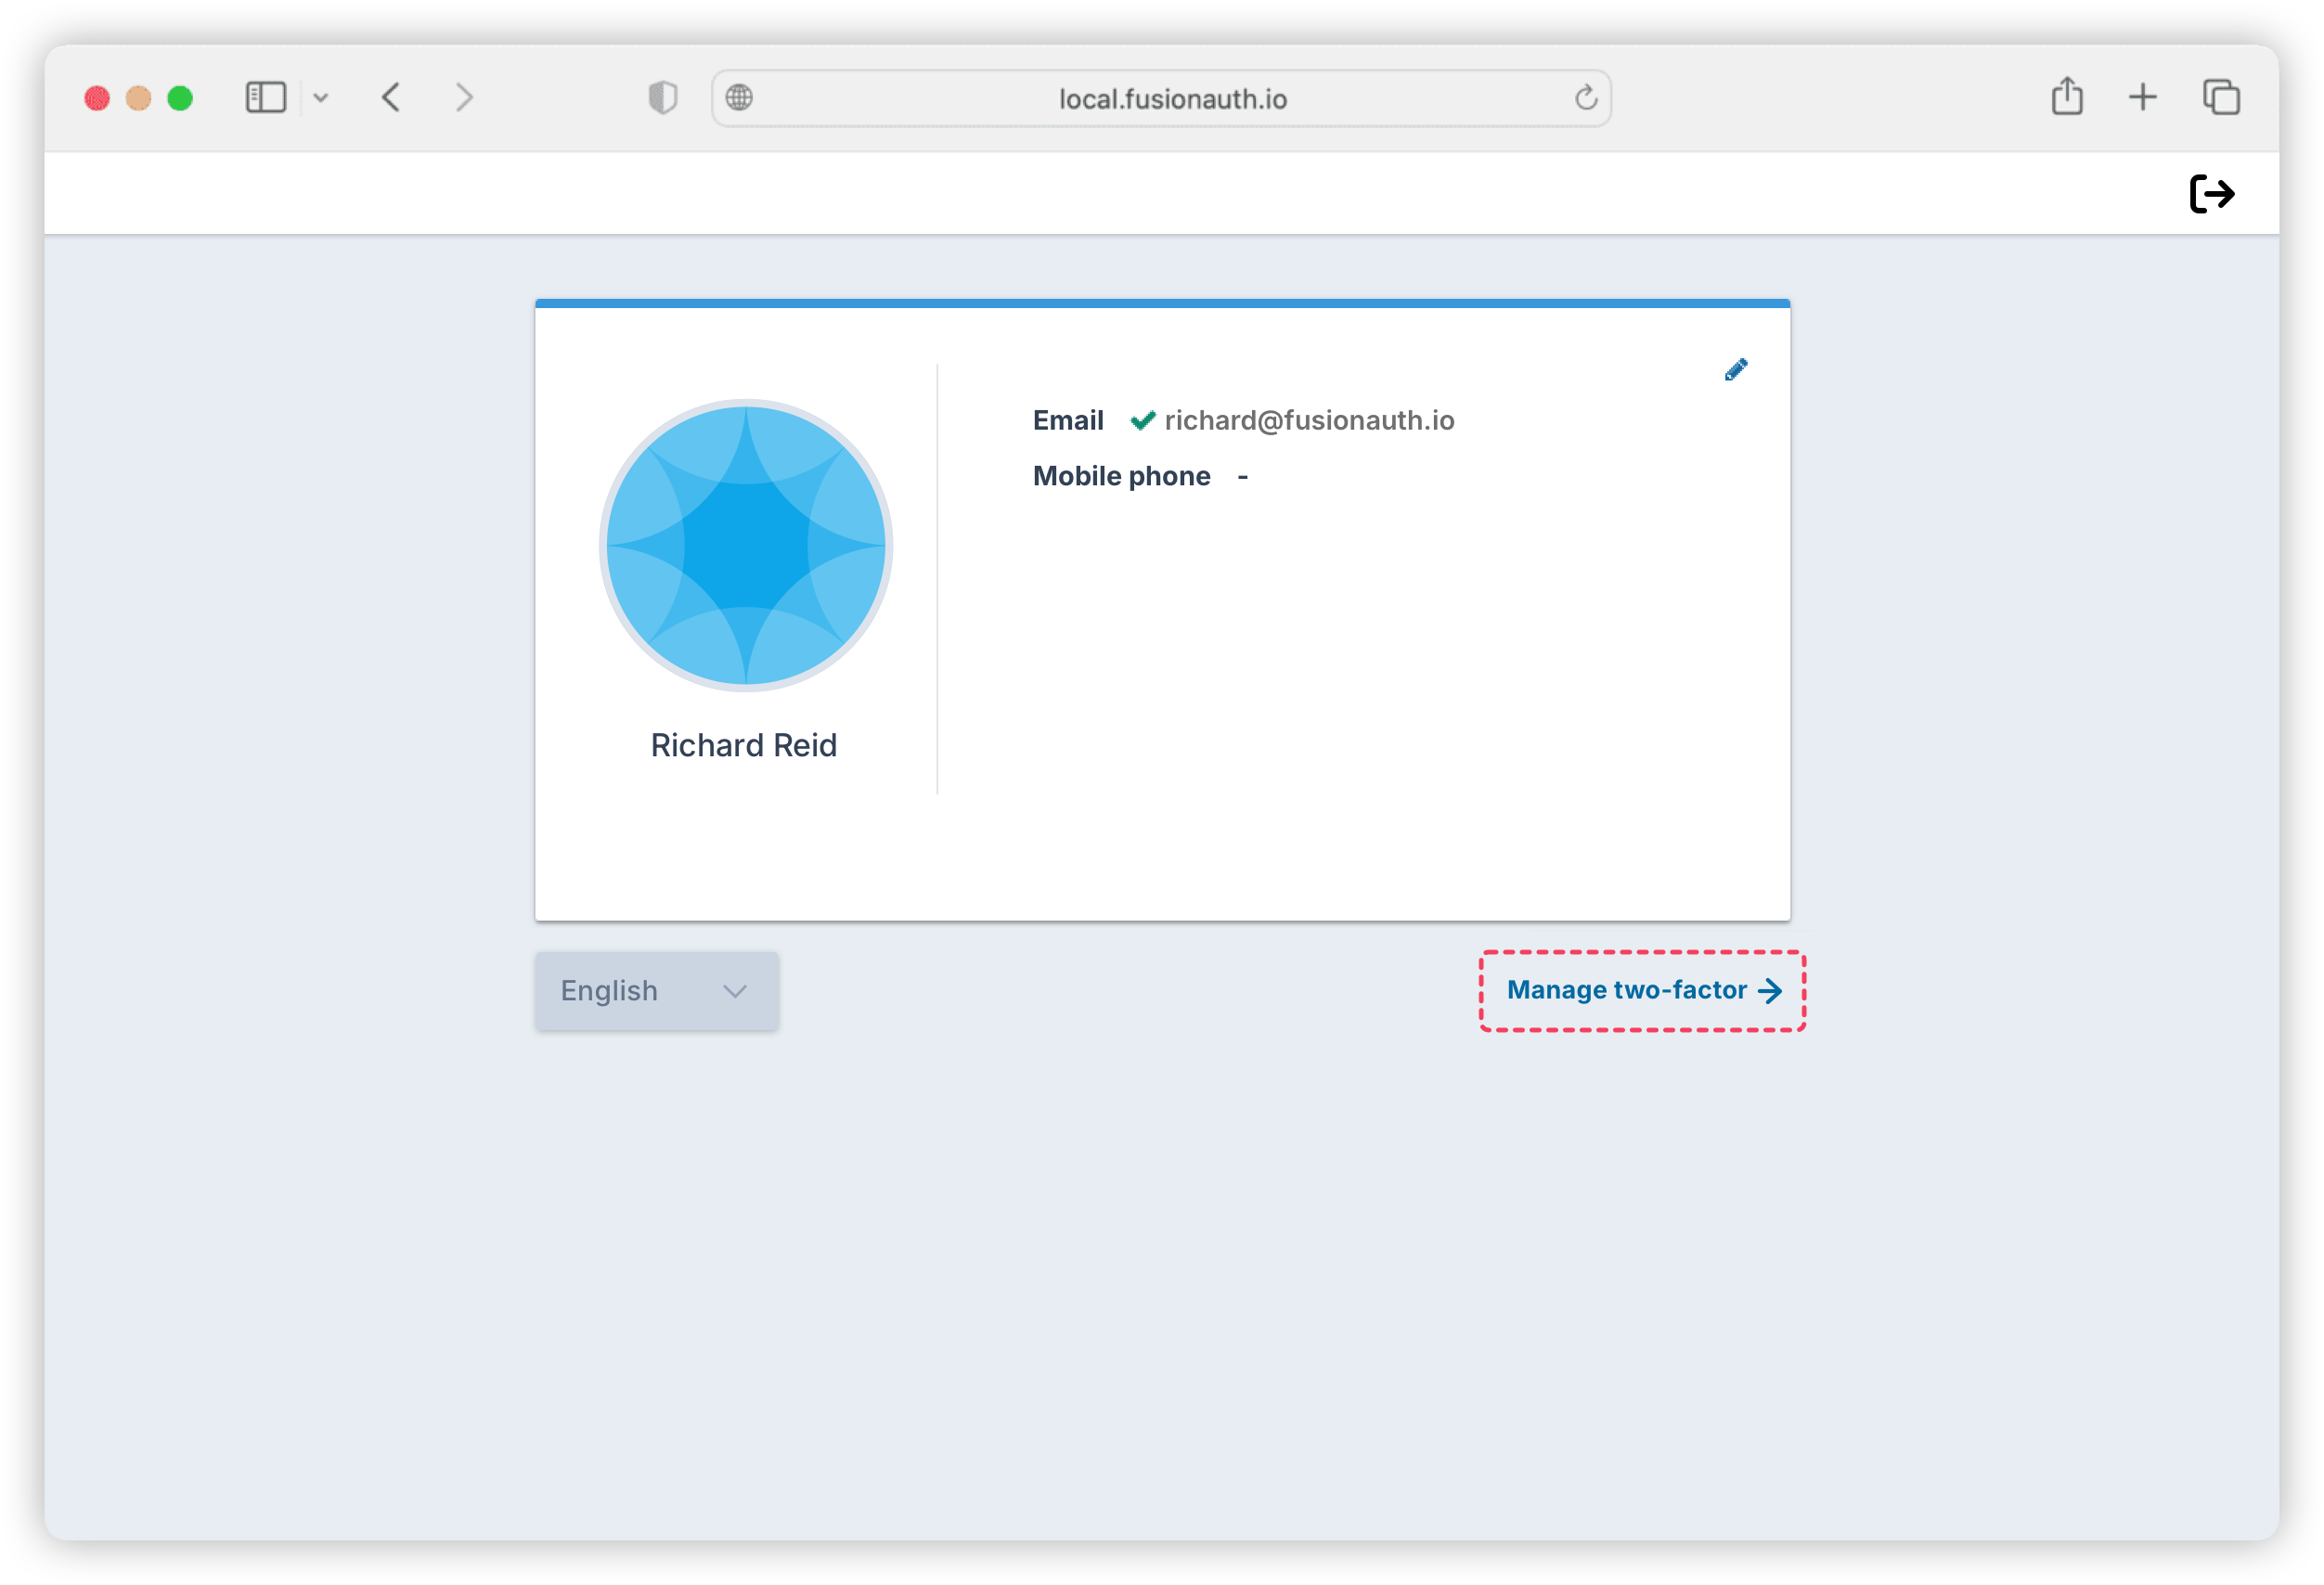Click the richard@fusionauth.io email address

click(x=1309, y=420)
